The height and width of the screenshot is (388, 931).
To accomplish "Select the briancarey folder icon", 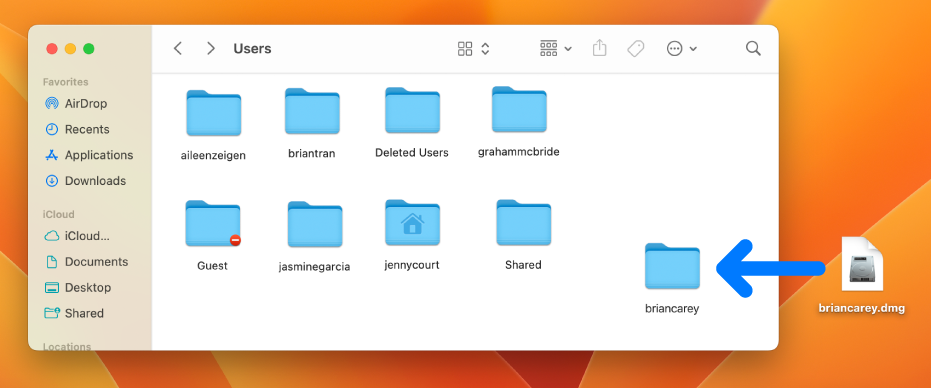I will pos(672,266).
